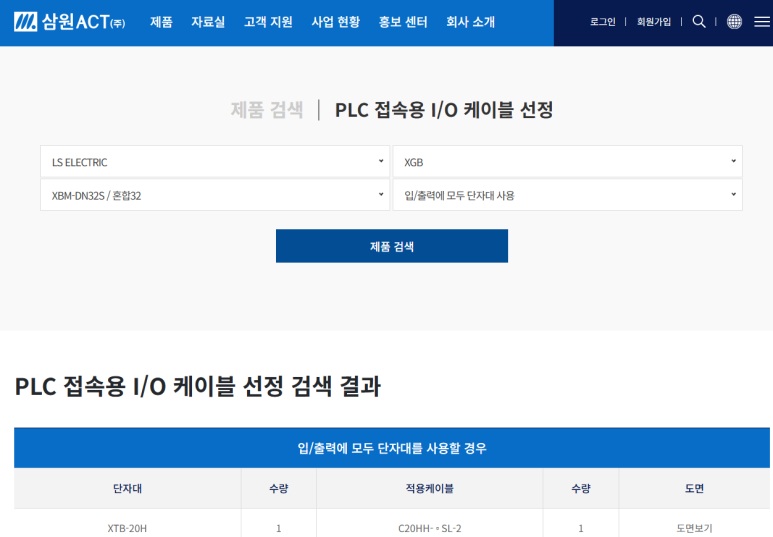Open the hamburger menu icon
773x537 pixels.
tap(762, 21)
